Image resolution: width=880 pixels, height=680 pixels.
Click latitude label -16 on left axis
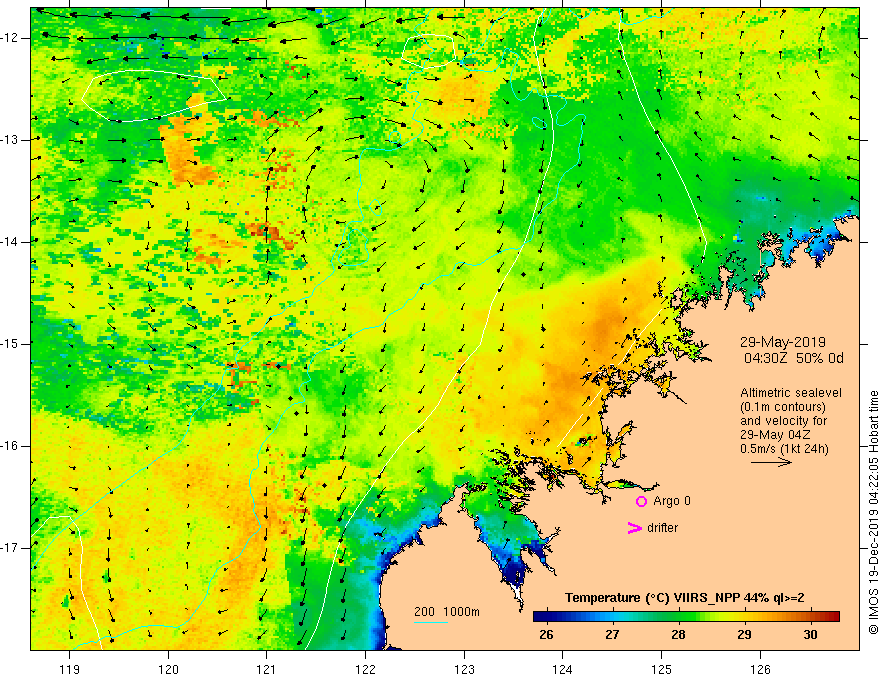(x=11, y=446)
